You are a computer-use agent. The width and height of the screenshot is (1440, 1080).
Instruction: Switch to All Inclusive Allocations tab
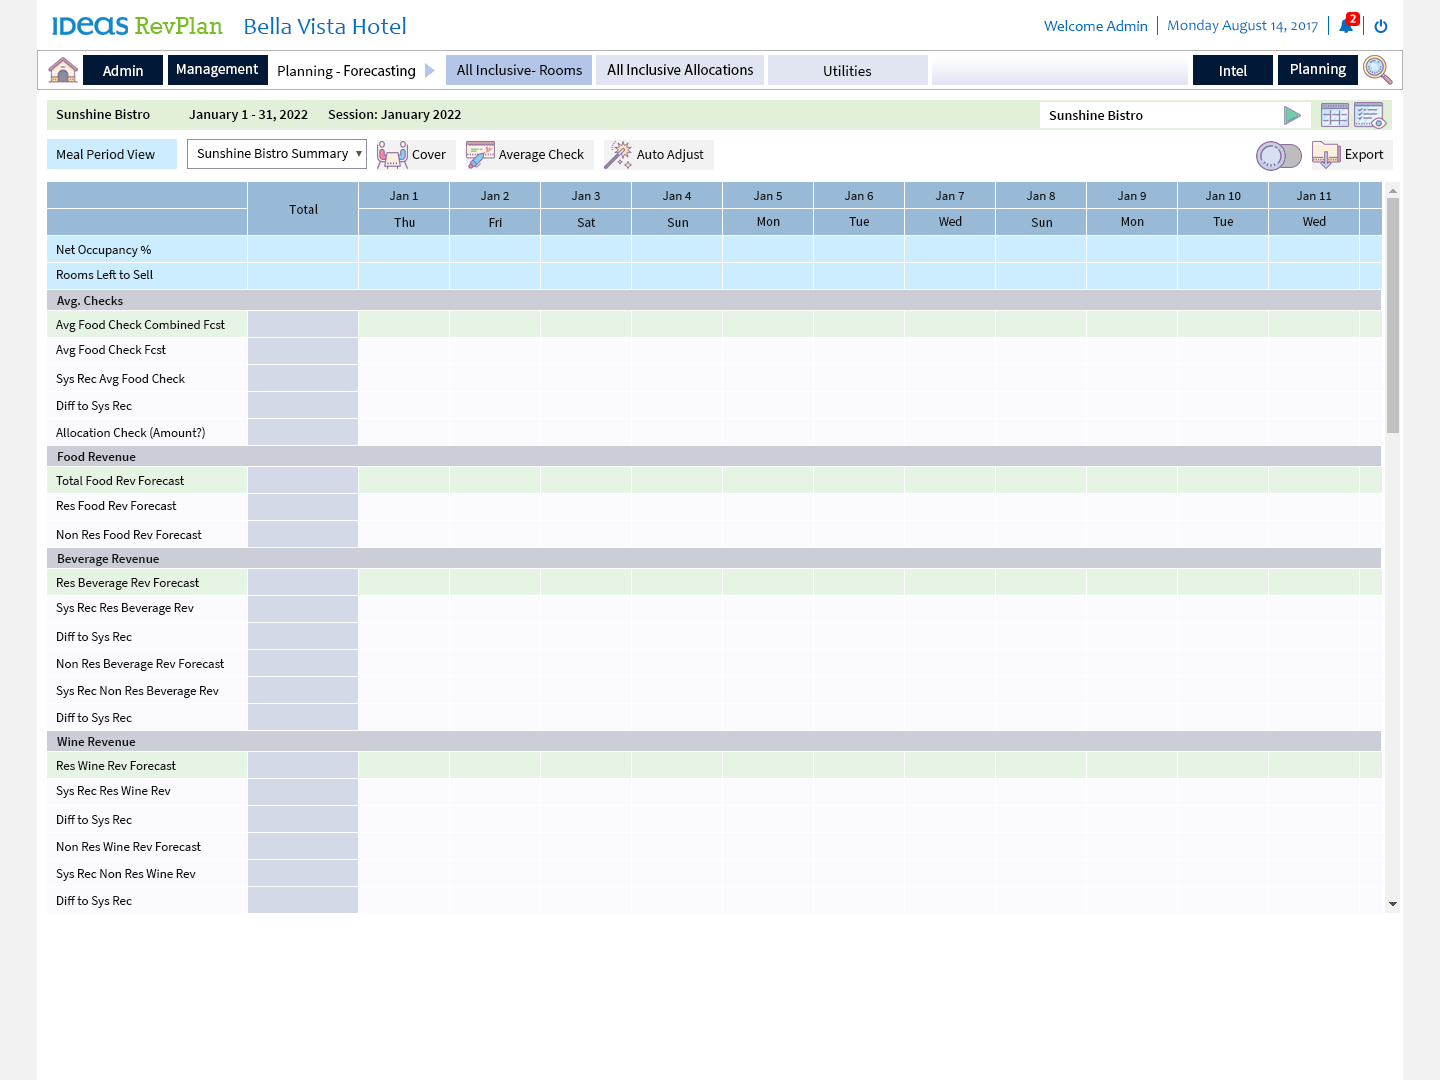pos(680,70)
